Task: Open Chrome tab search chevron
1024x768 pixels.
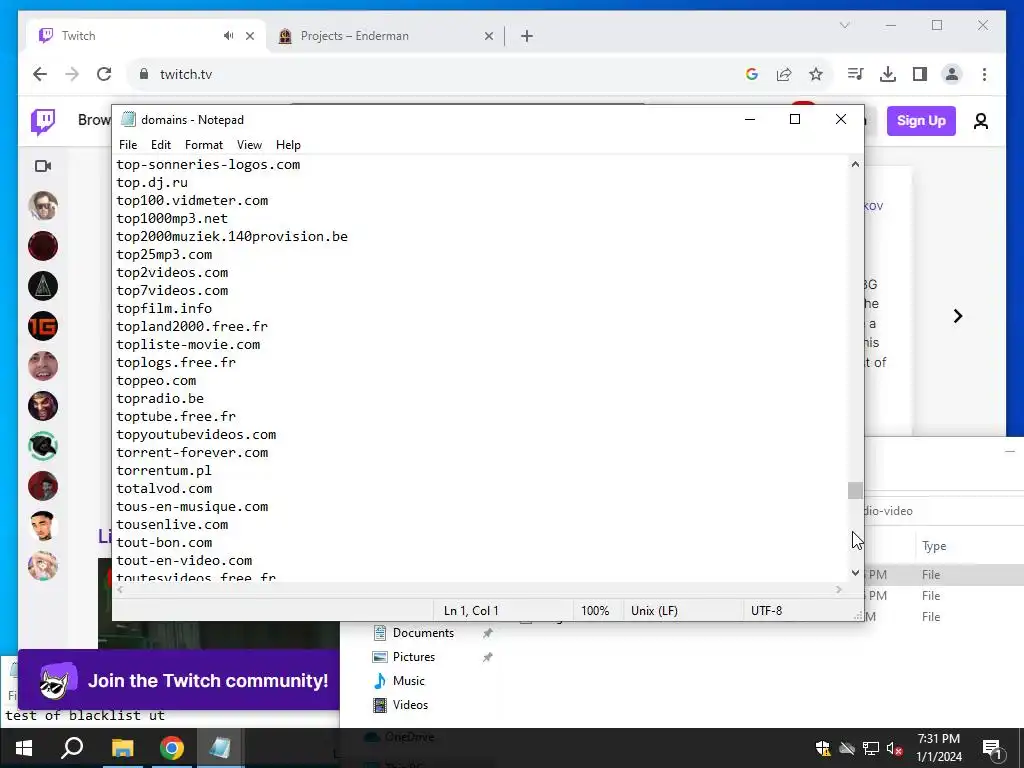Action: [844, 25]
